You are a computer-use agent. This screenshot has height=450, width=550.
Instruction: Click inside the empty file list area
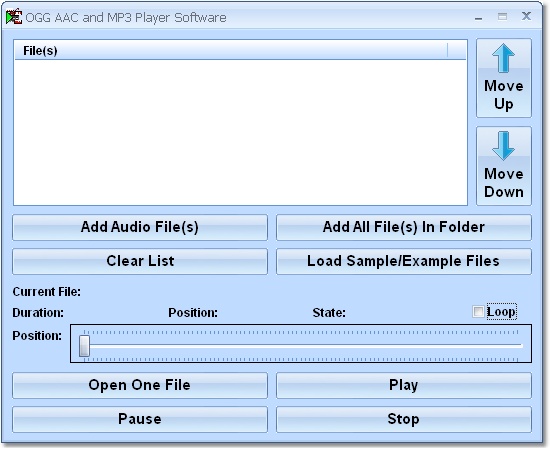pos(241,132)
